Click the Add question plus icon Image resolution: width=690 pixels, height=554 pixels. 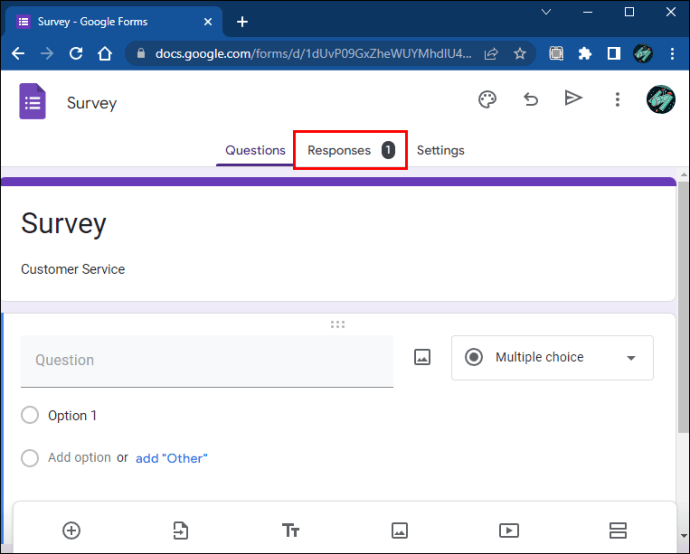coord(71,530)
